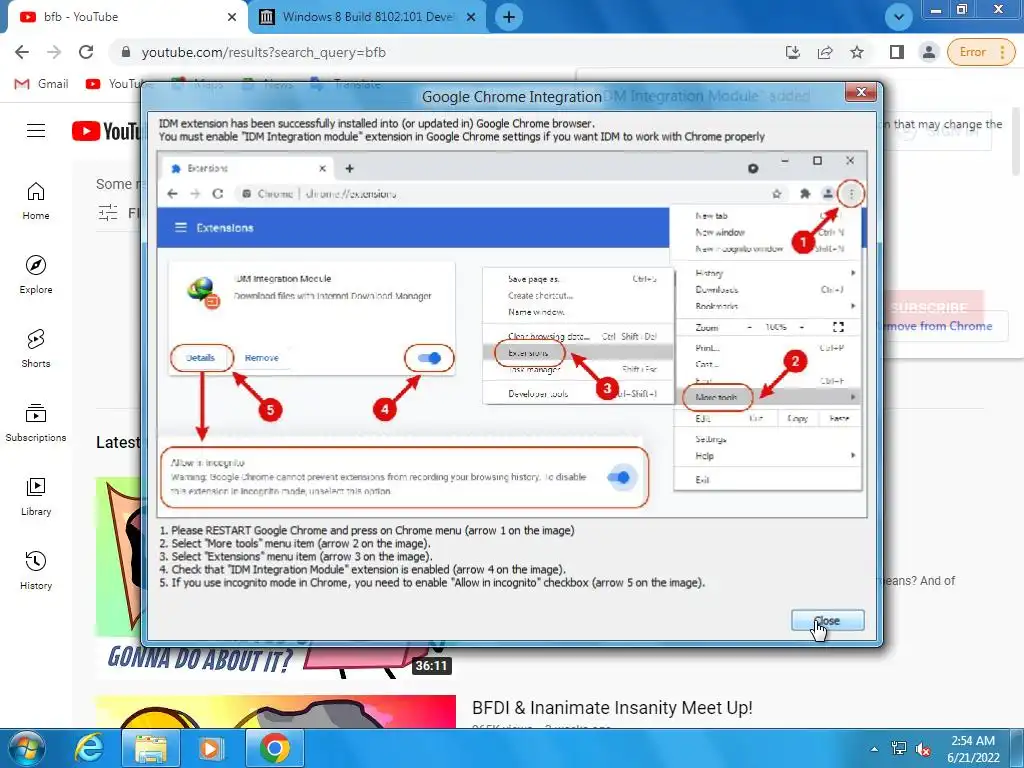Click the red X on the Integration dialog
This screenshot has width=1024, height=768.
tap(861, 92)
